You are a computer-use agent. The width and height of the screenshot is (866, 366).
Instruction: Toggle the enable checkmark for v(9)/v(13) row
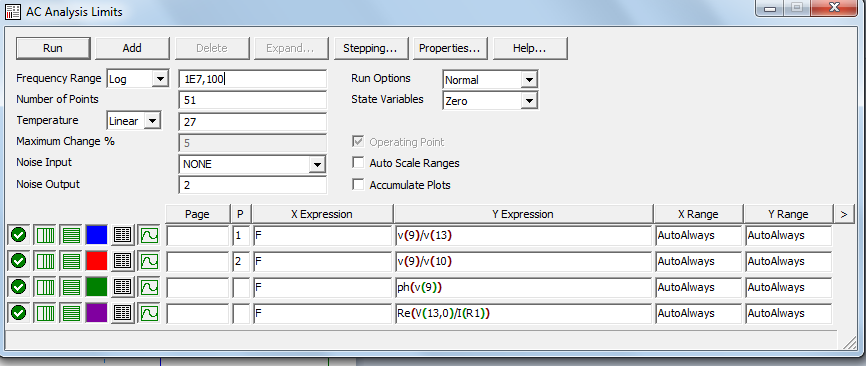point(19,236)
